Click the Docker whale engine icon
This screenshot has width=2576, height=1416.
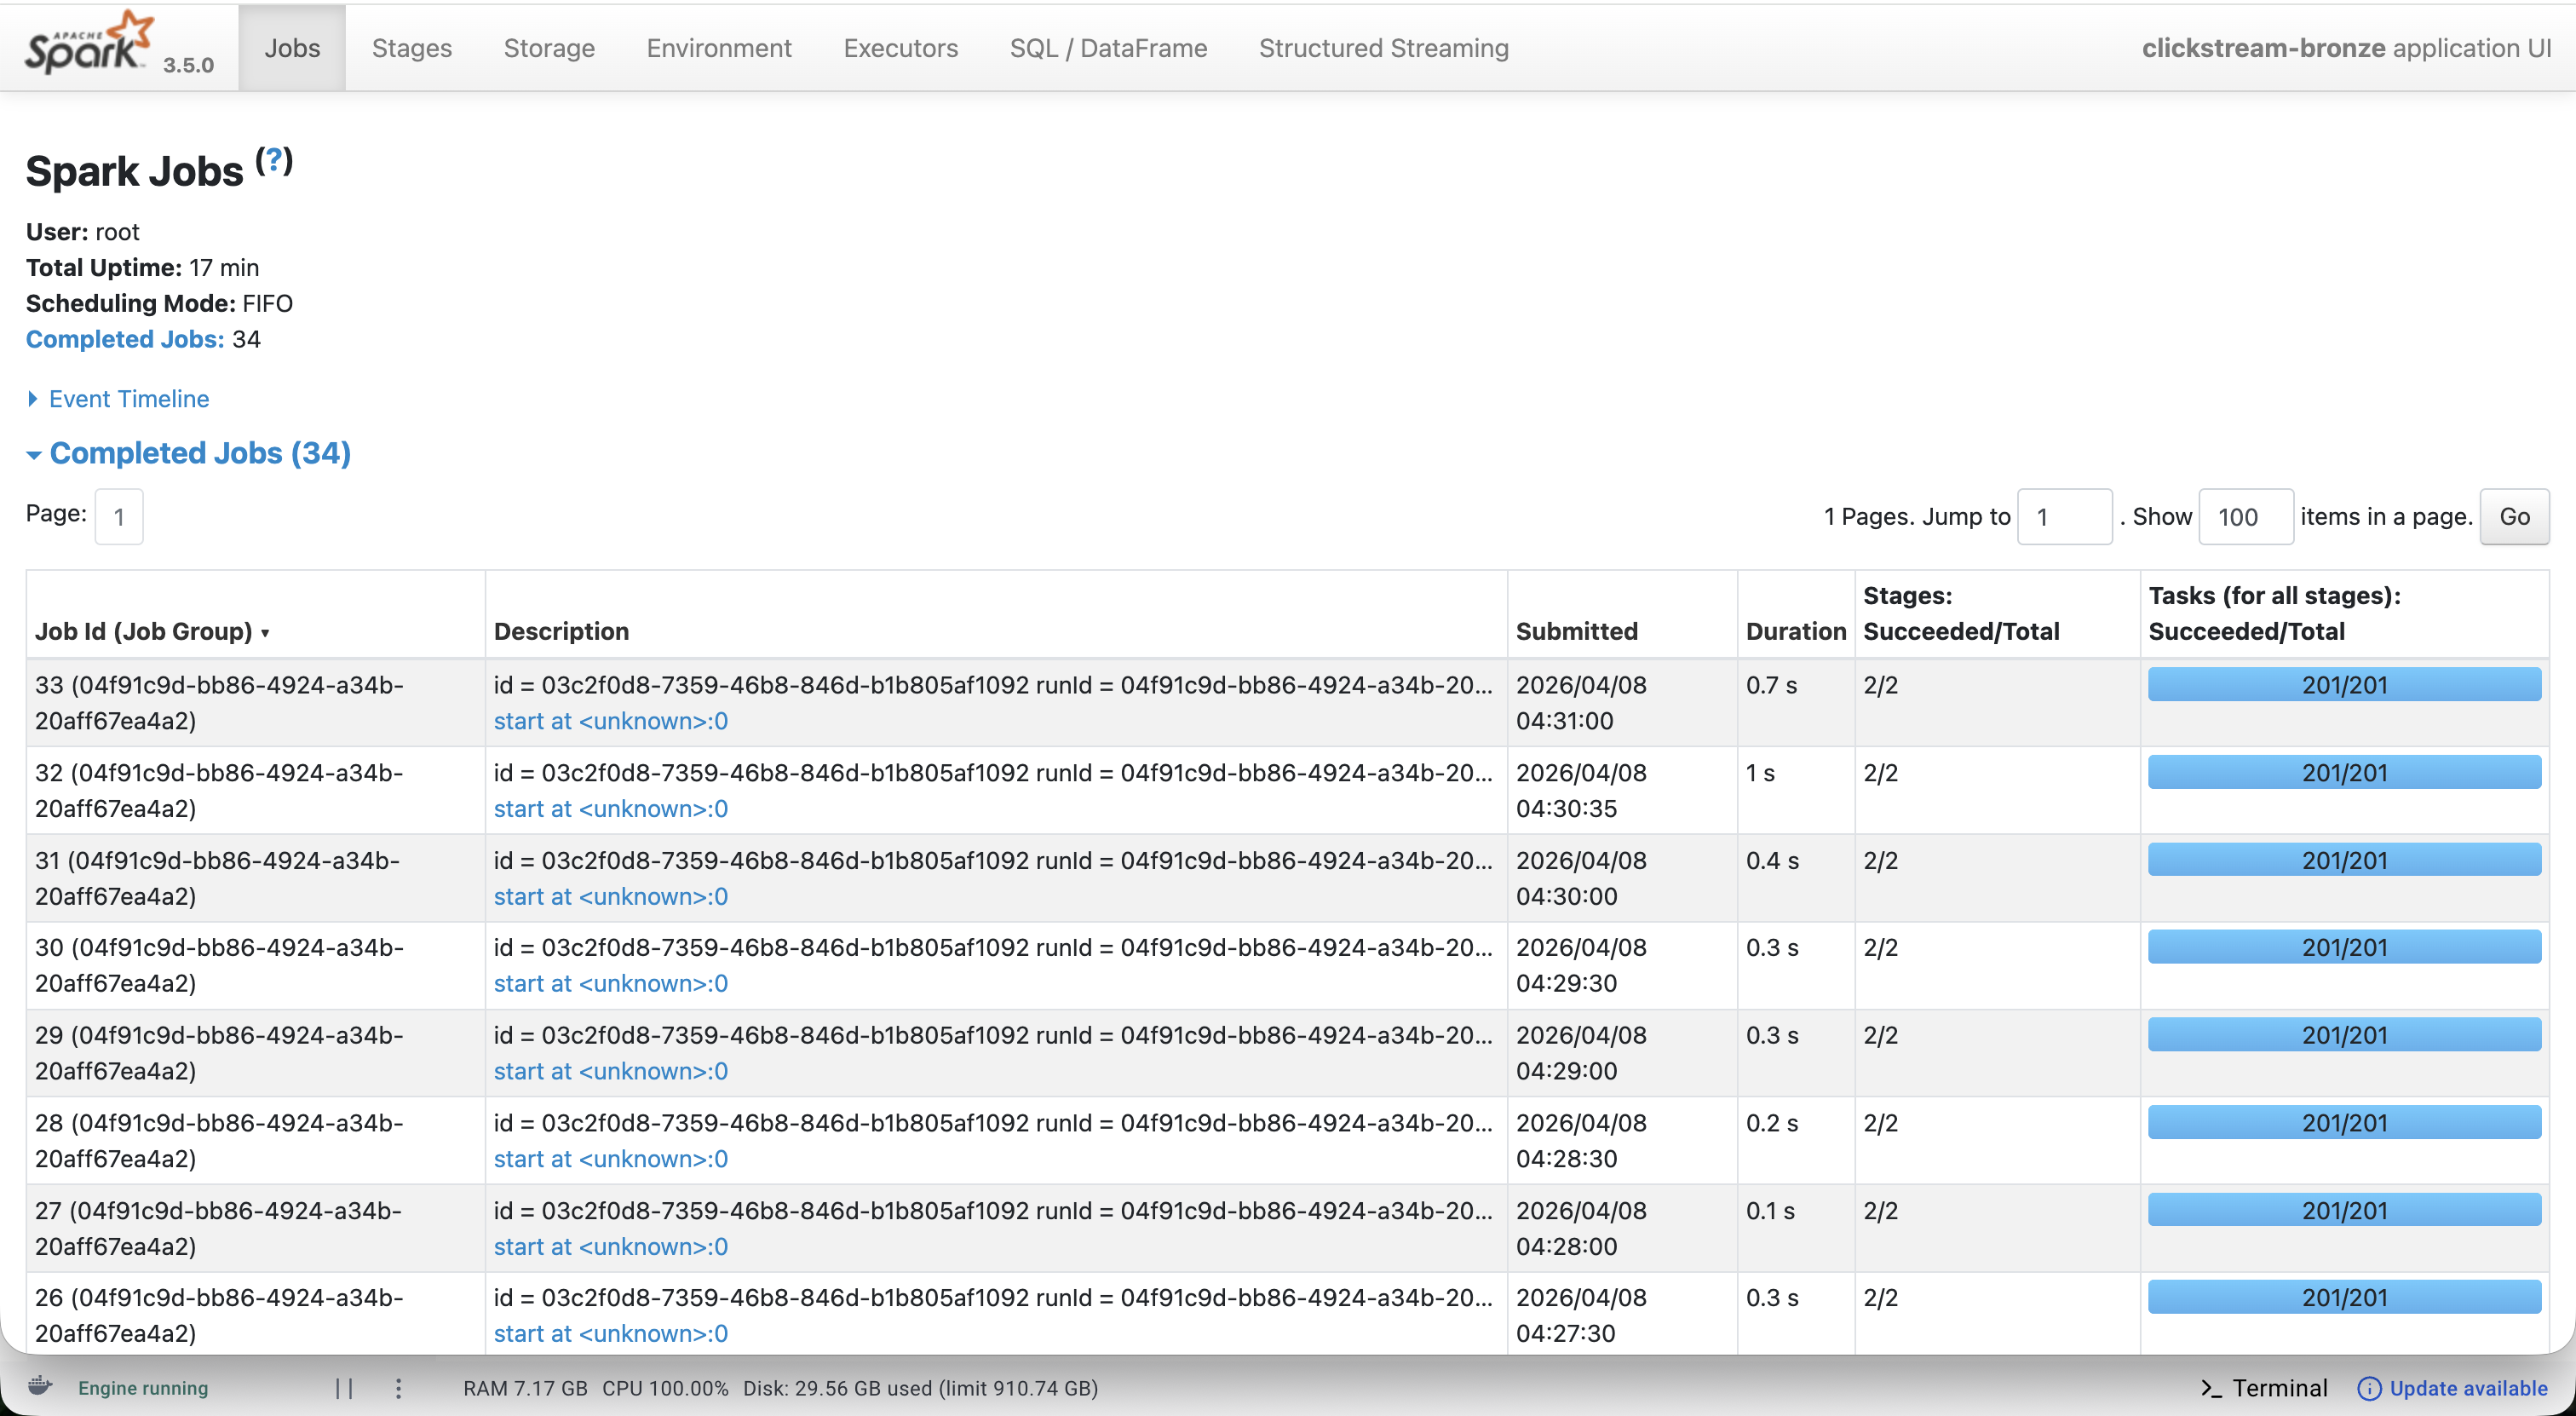point(40,1386)
